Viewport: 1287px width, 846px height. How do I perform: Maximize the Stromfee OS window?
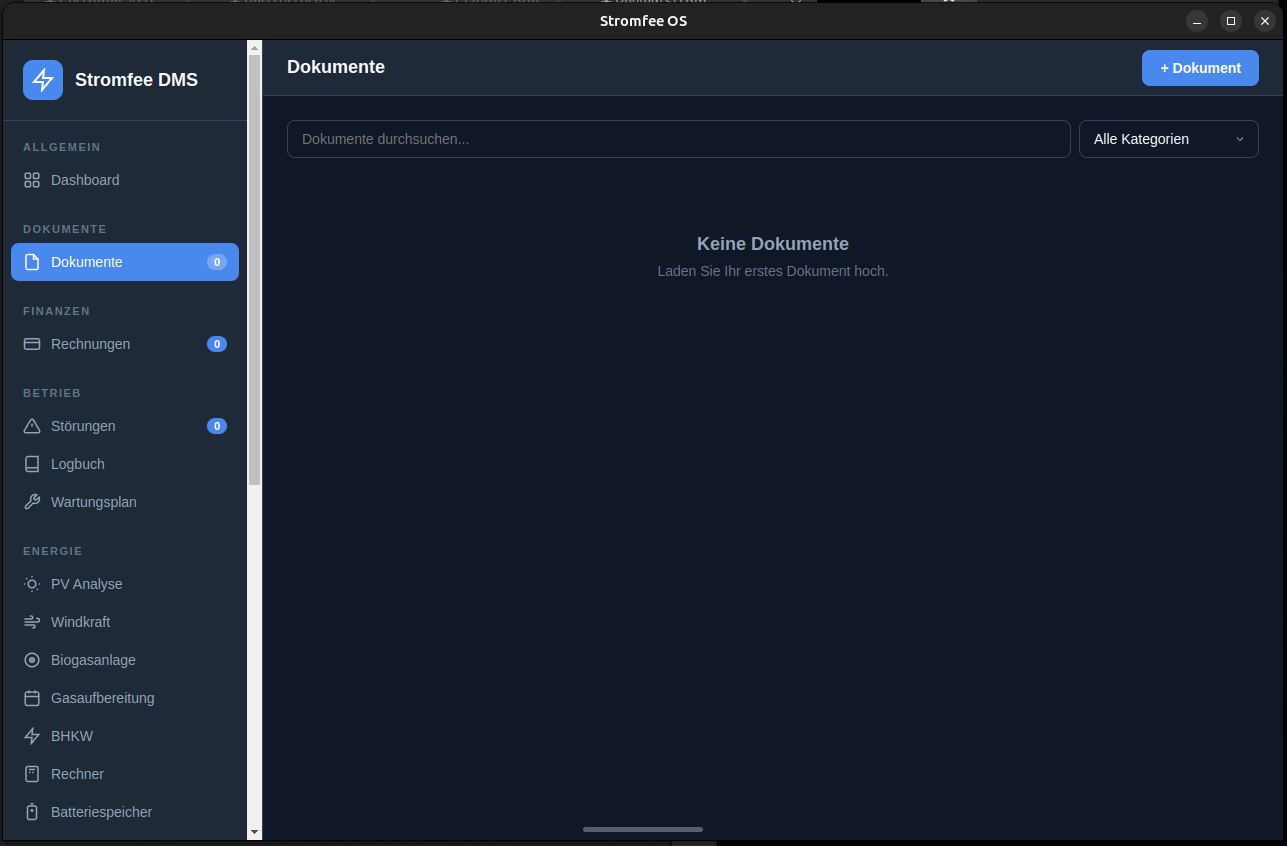pos(1231,21)
